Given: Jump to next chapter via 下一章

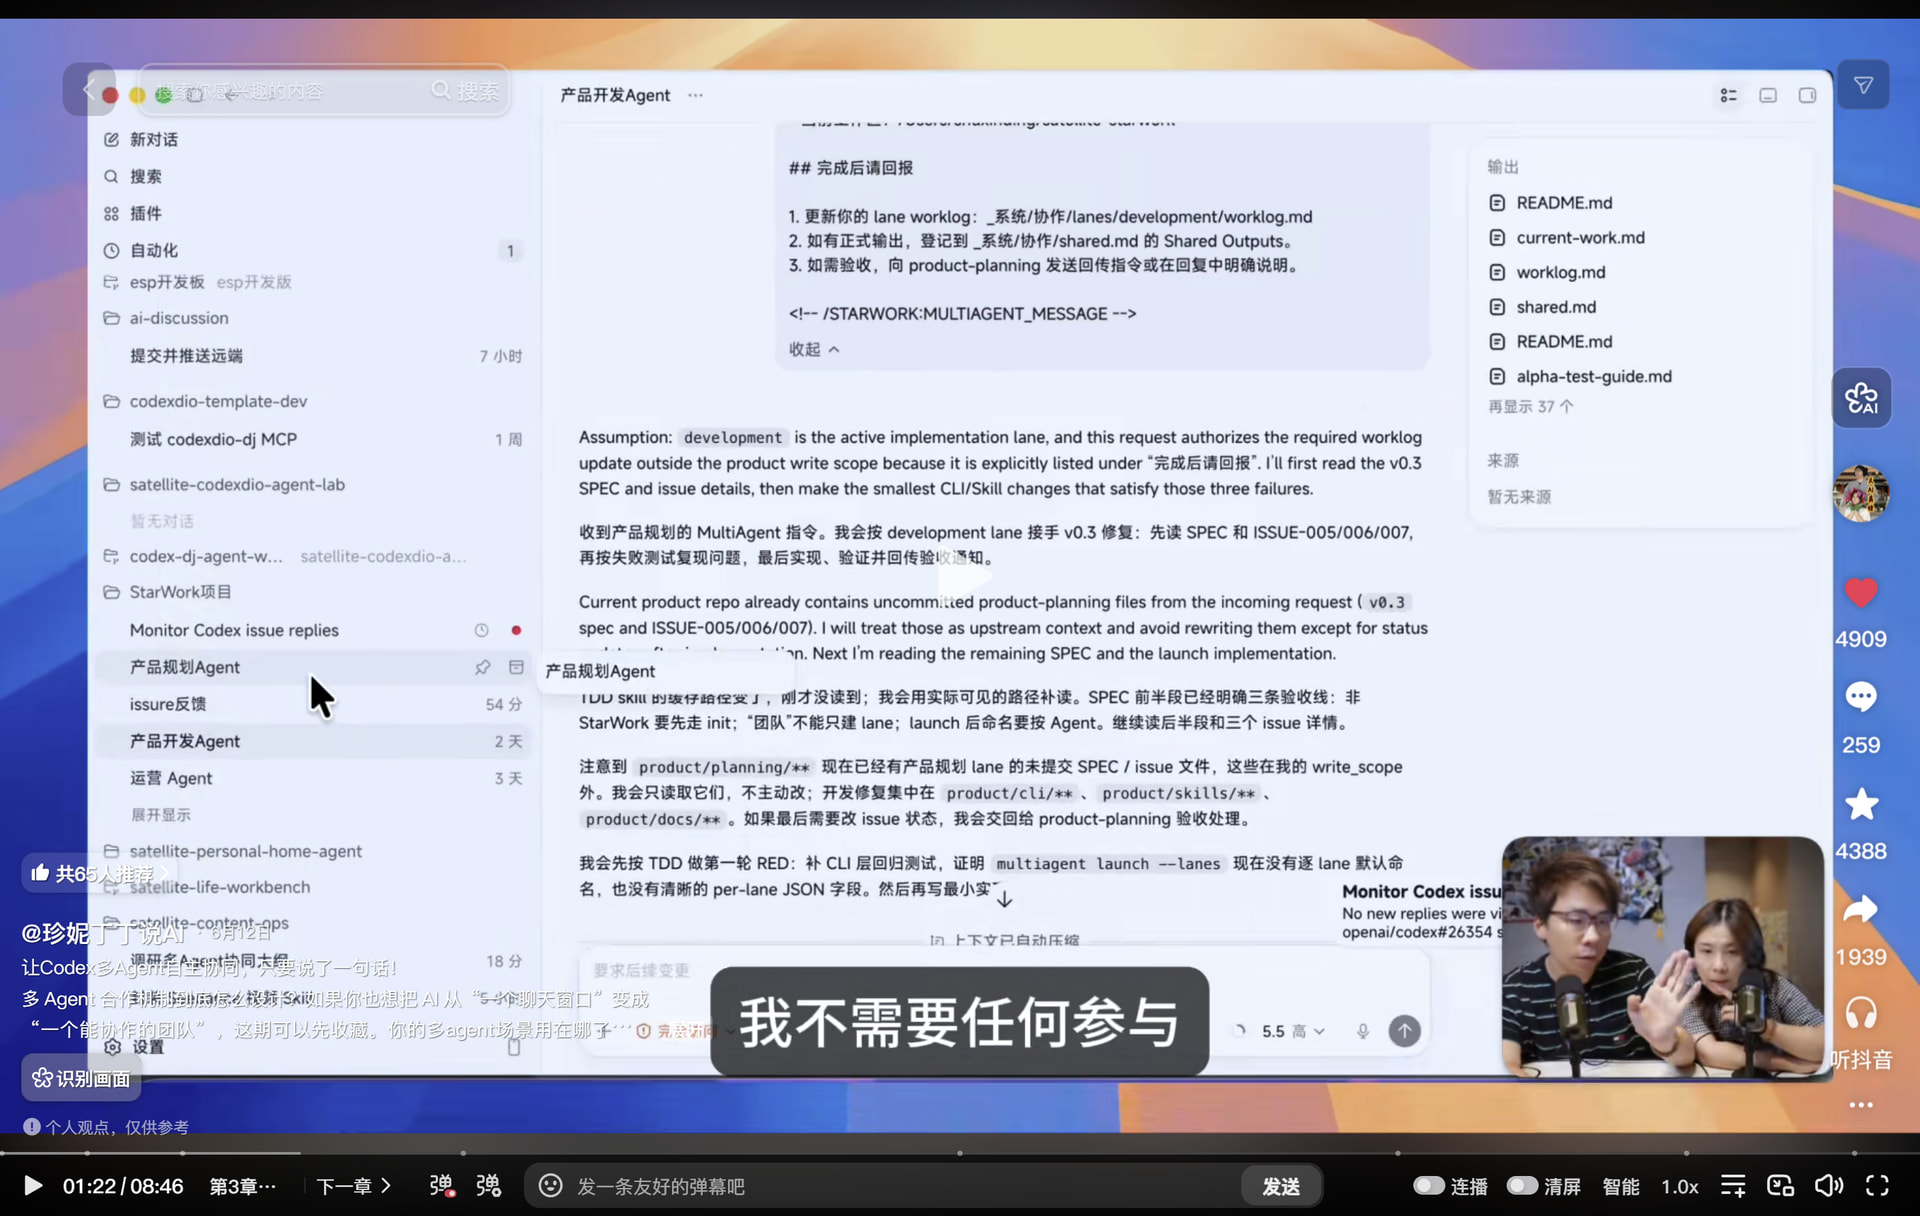Looking at the screenshot, I should coord(353,1186).
